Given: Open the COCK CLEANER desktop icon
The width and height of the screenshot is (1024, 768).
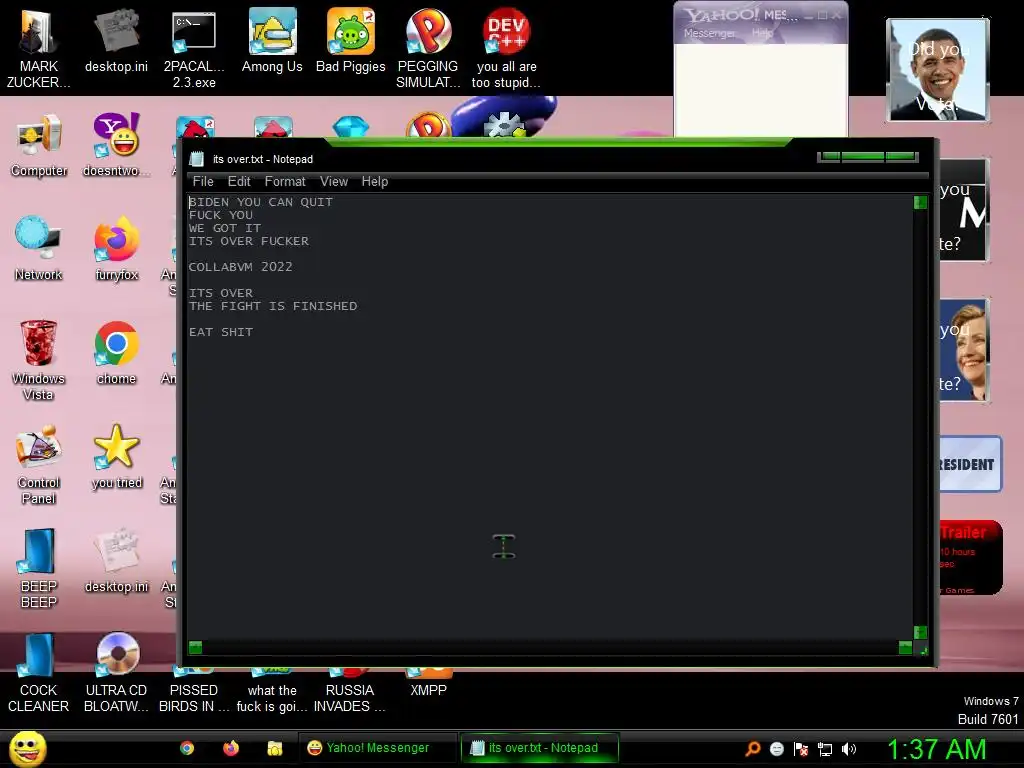Looking at the screenshot, I should pyautogui.click(x=39, y=673).
